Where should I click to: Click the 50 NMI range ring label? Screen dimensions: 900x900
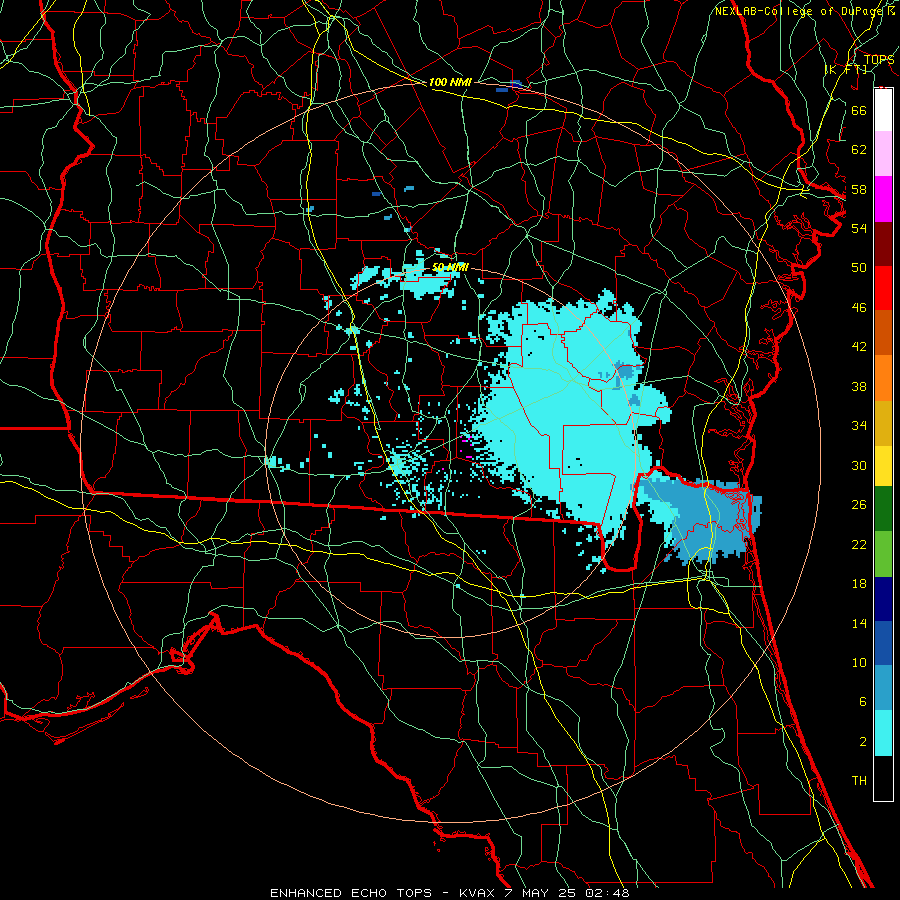click(450, 267)
